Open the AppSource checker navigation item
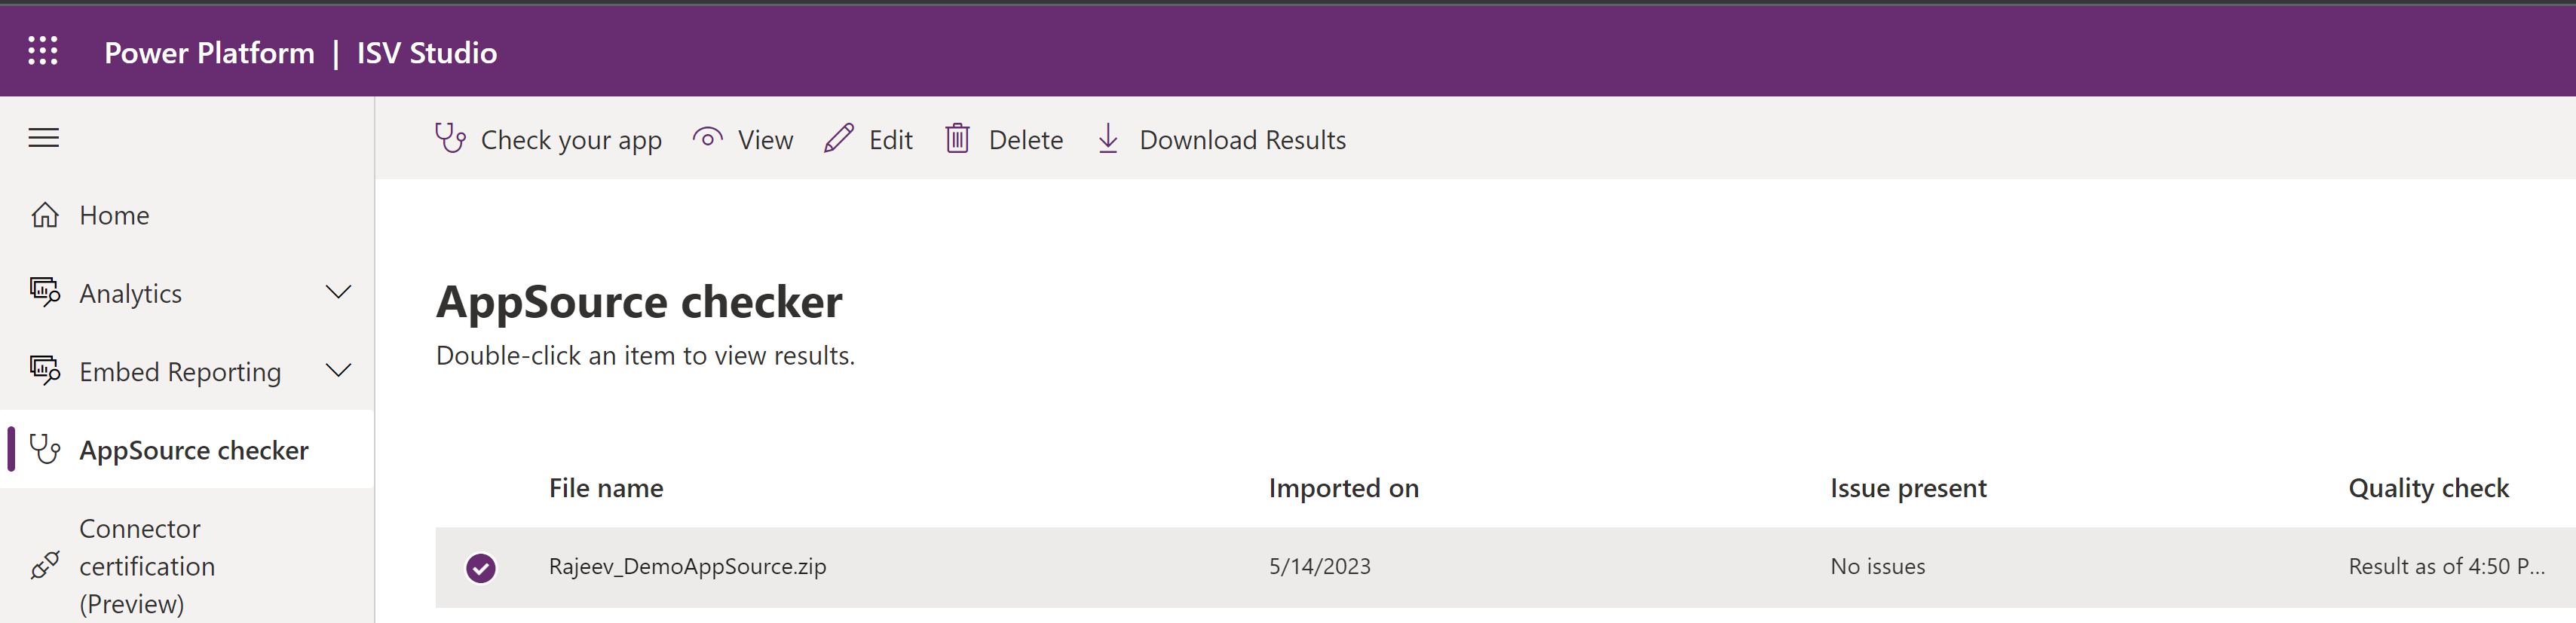Viewport: 2576px width, 623px height. pyautogui.click(x=194, y=451)
